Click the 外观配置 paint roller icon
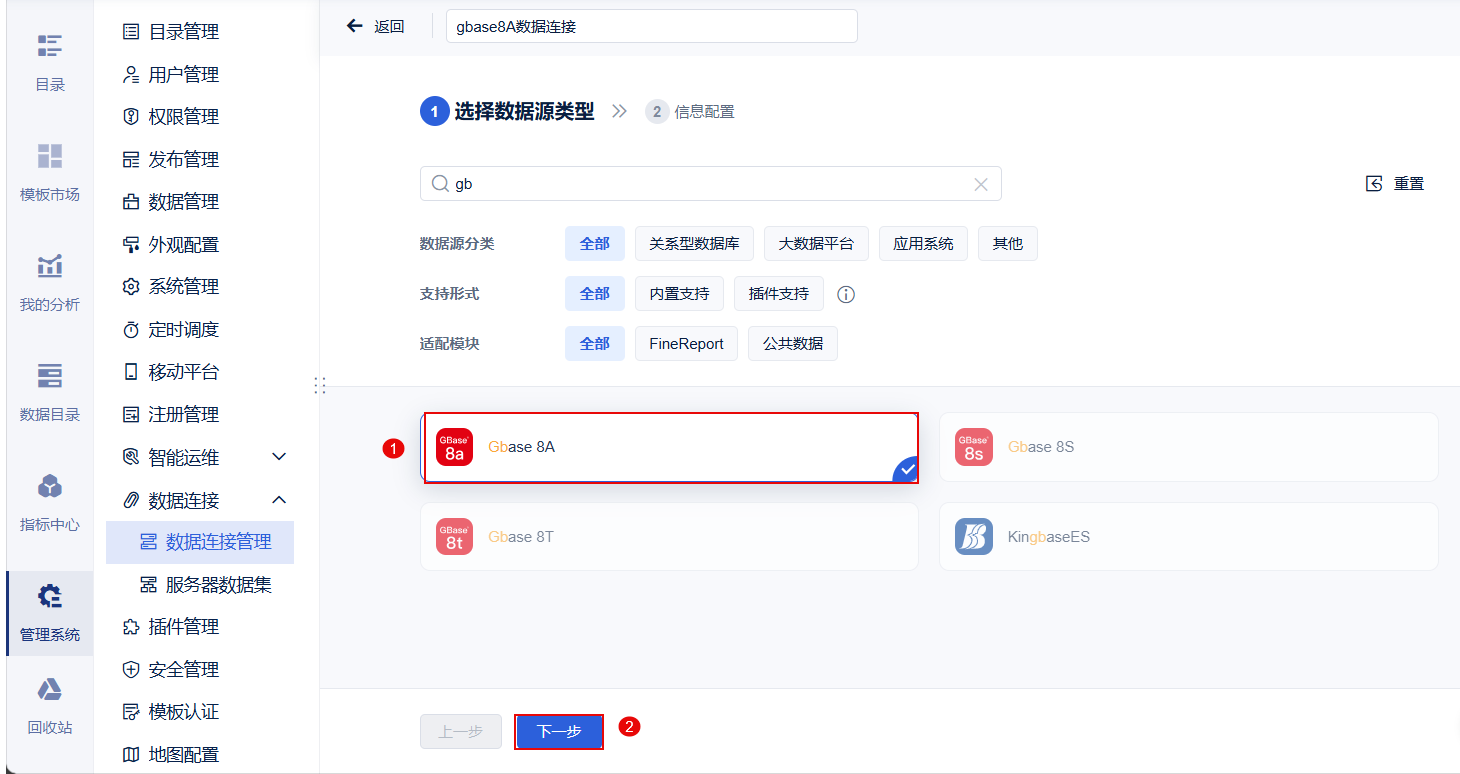Viewport: 1460px width, 774px height. pos(131,244)
